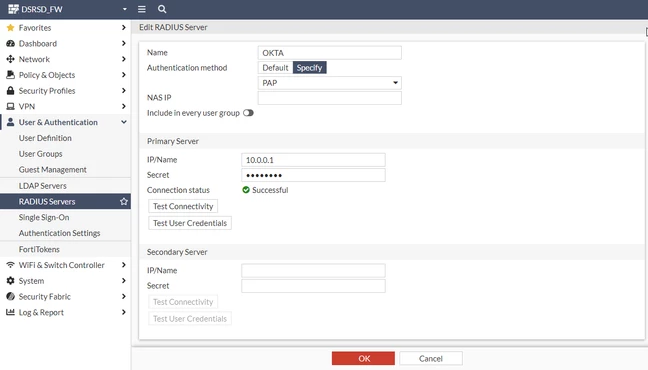
Task: Click the Security Fabric icon
Action: (x=10, y=296)
